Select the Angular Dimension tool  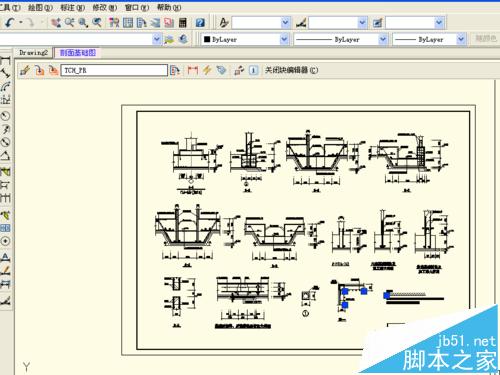pos(5,156)
